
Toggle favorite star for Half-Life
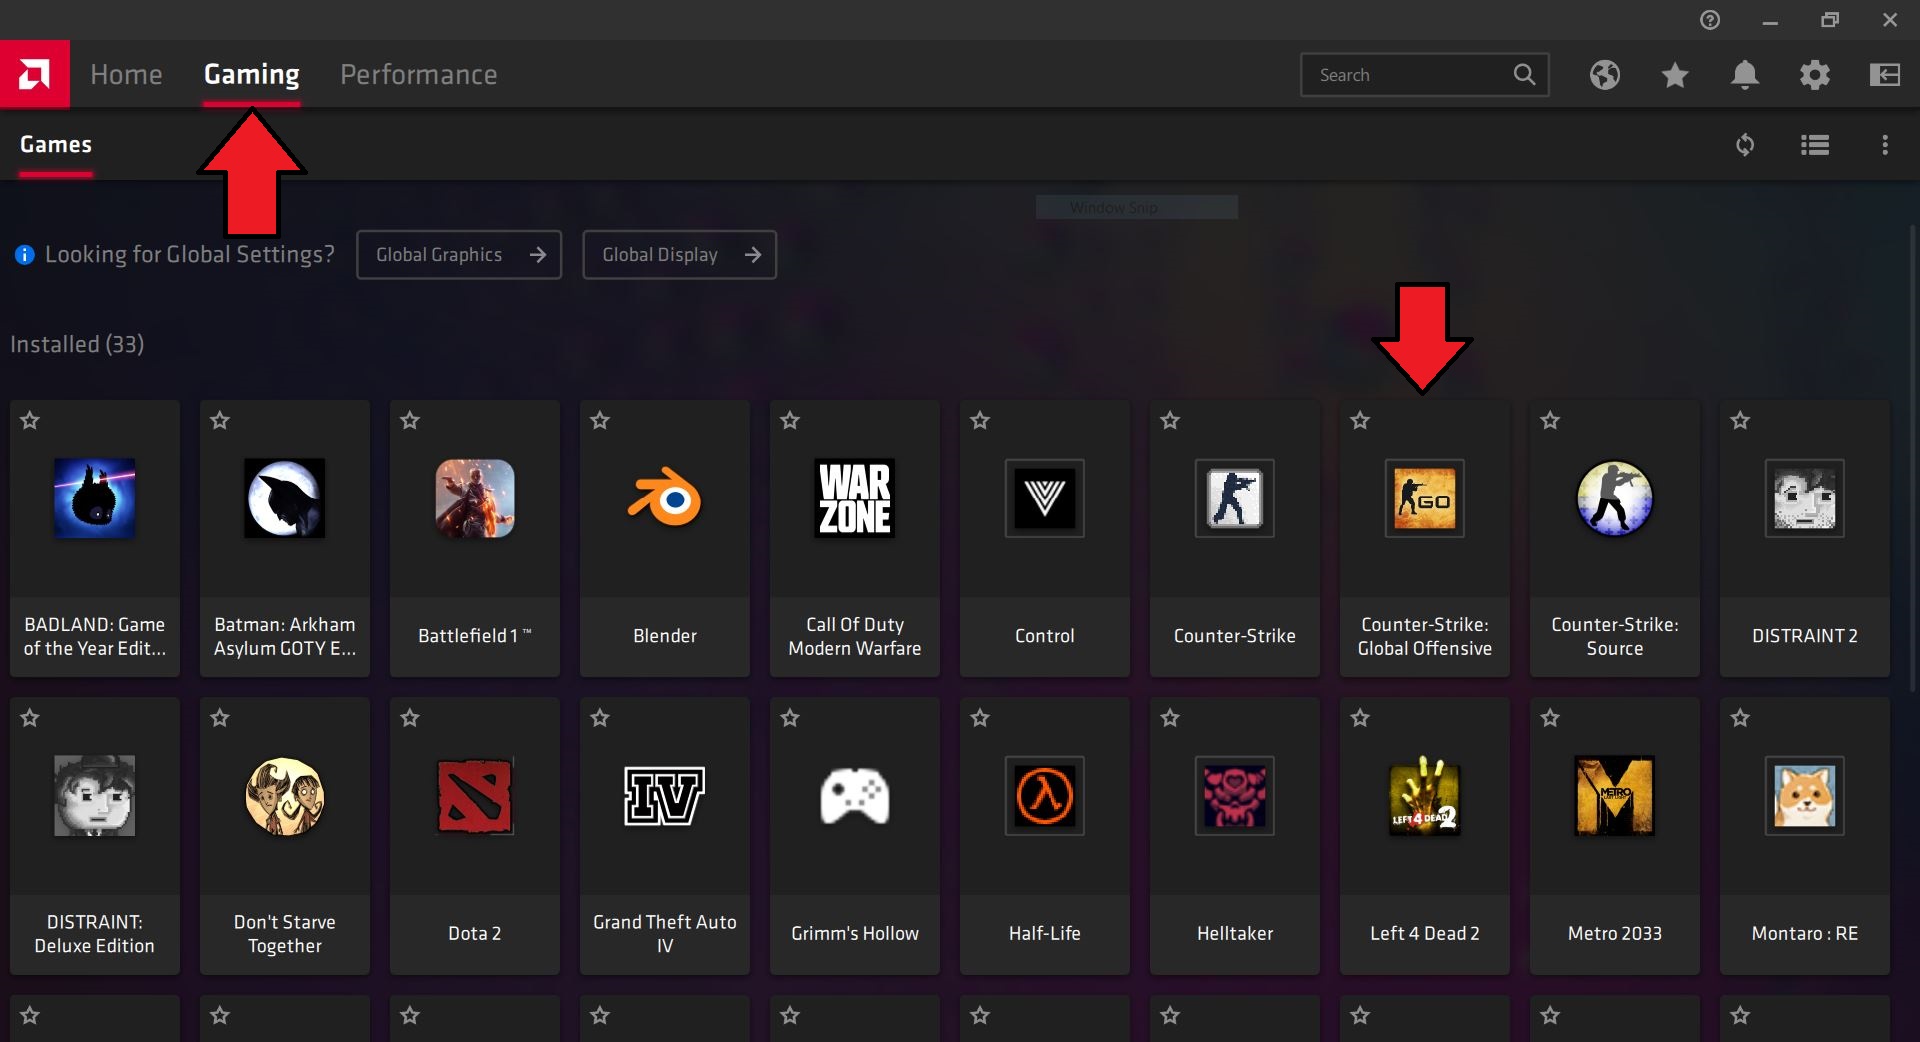[980, 718]
